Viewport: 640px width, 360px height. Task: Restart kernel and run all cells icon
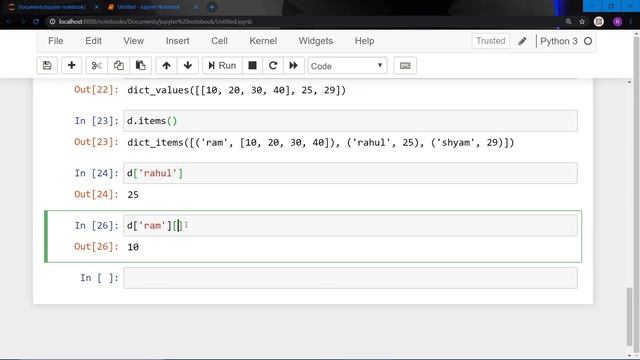point(293,65)
